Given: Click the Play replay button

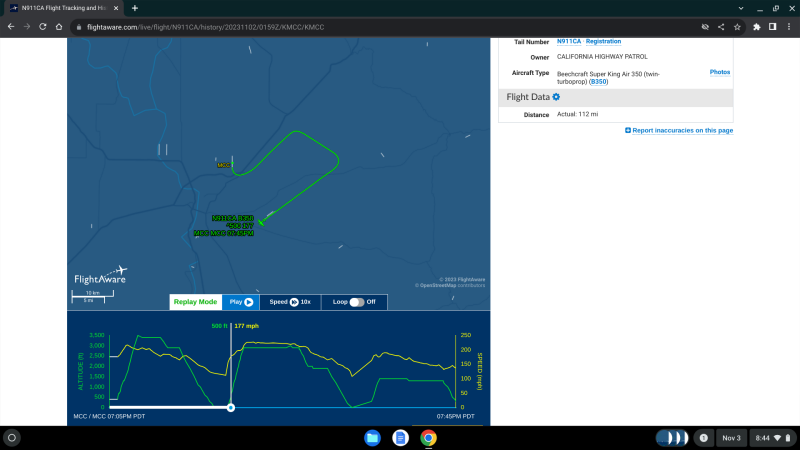Looking at the screenshot, I should tap(241, 302).
